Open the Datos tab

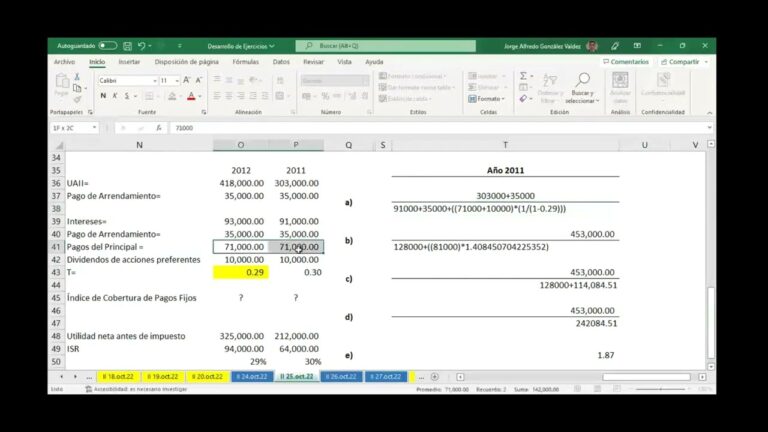pos(281,62)
